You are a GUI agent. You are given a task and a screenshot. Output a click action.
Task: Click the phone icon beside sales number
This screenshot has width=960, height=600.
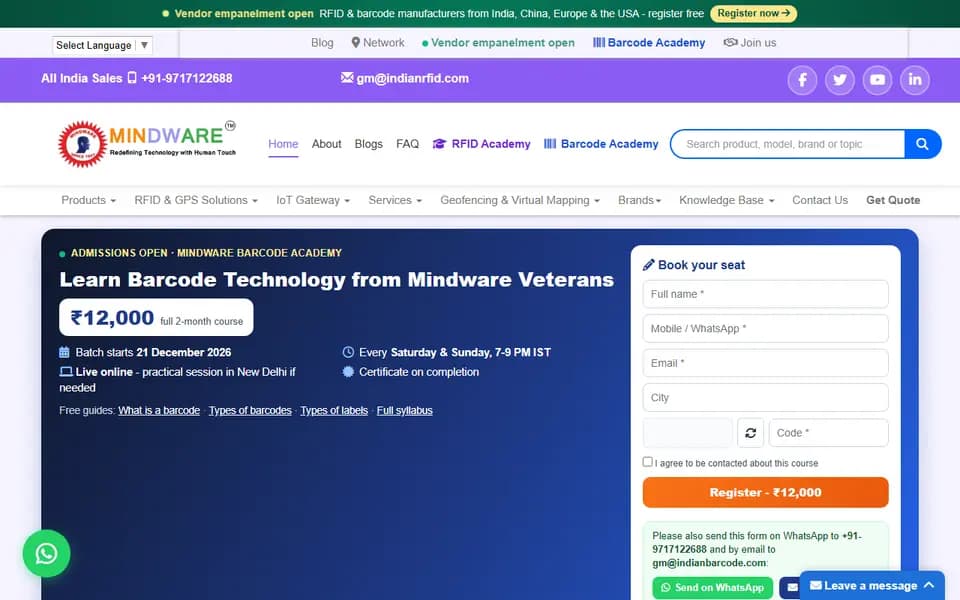[x=132, y=78]
